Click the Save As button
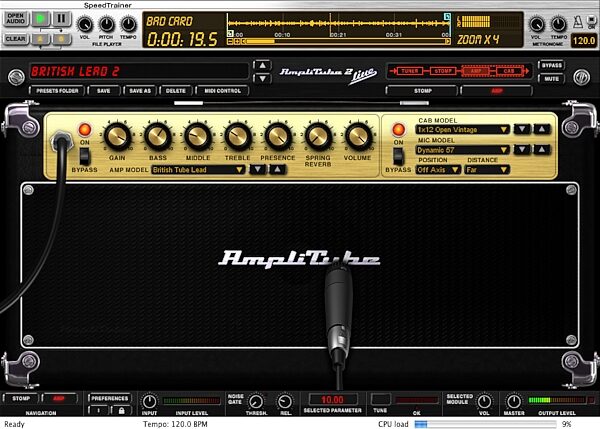This screenshot has height=429, width=600. tap(140, 91)
